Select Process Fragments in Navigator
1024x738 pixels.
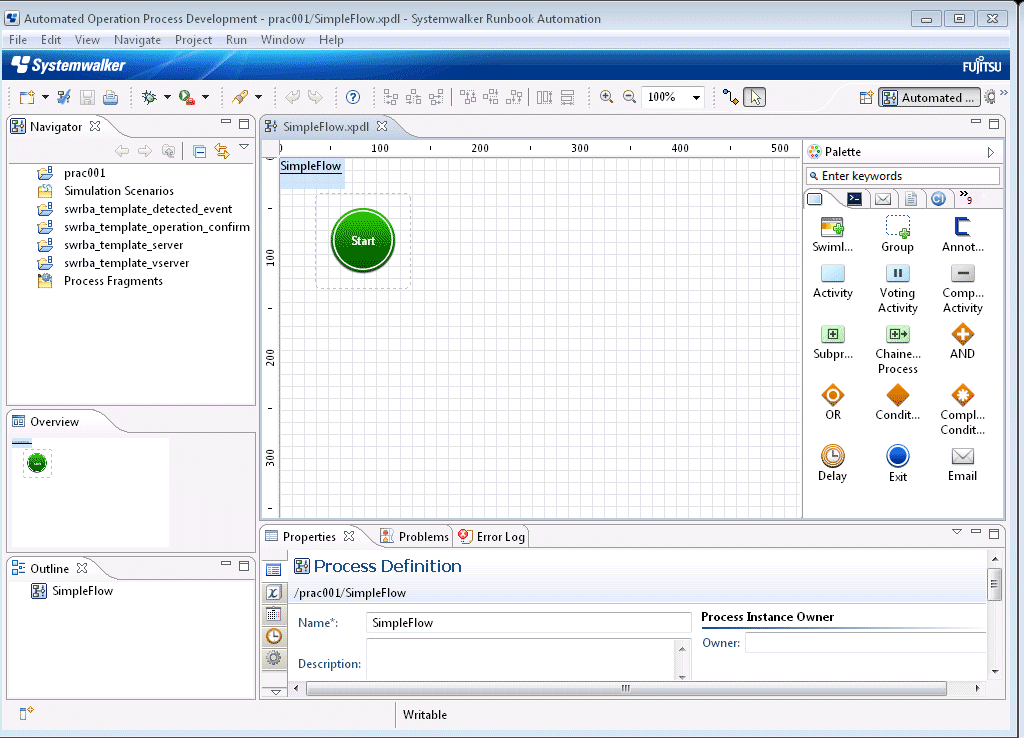(x=113, y=281)
